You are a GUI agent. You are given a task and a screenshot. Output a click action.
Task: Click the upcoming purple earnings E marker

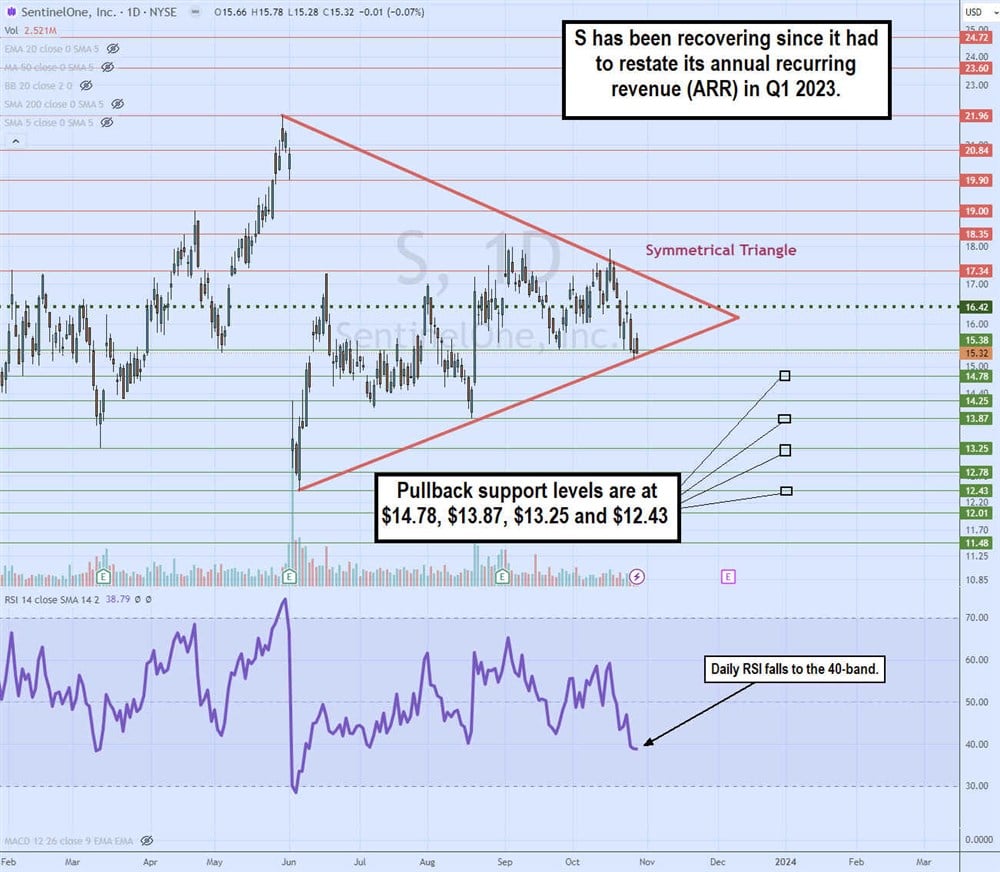pyautogui.click(x=728, y=577)
